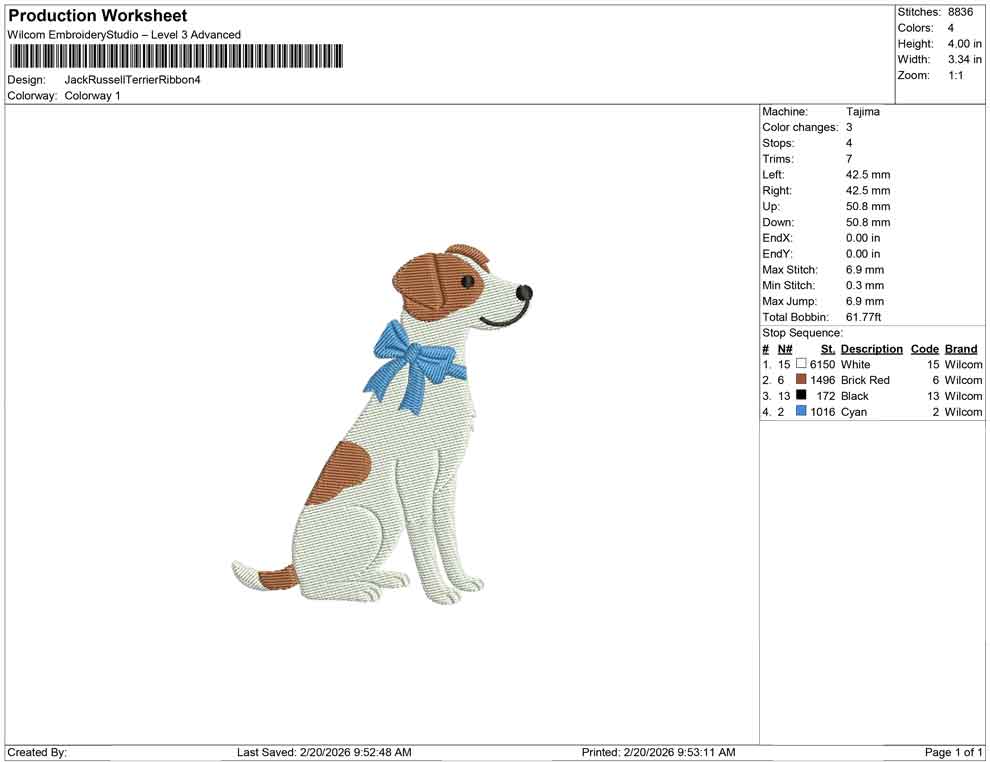The width and height of the screenshot is (990, 762).
Task: Click the Machine field showing Tajima
Action: 865,111
